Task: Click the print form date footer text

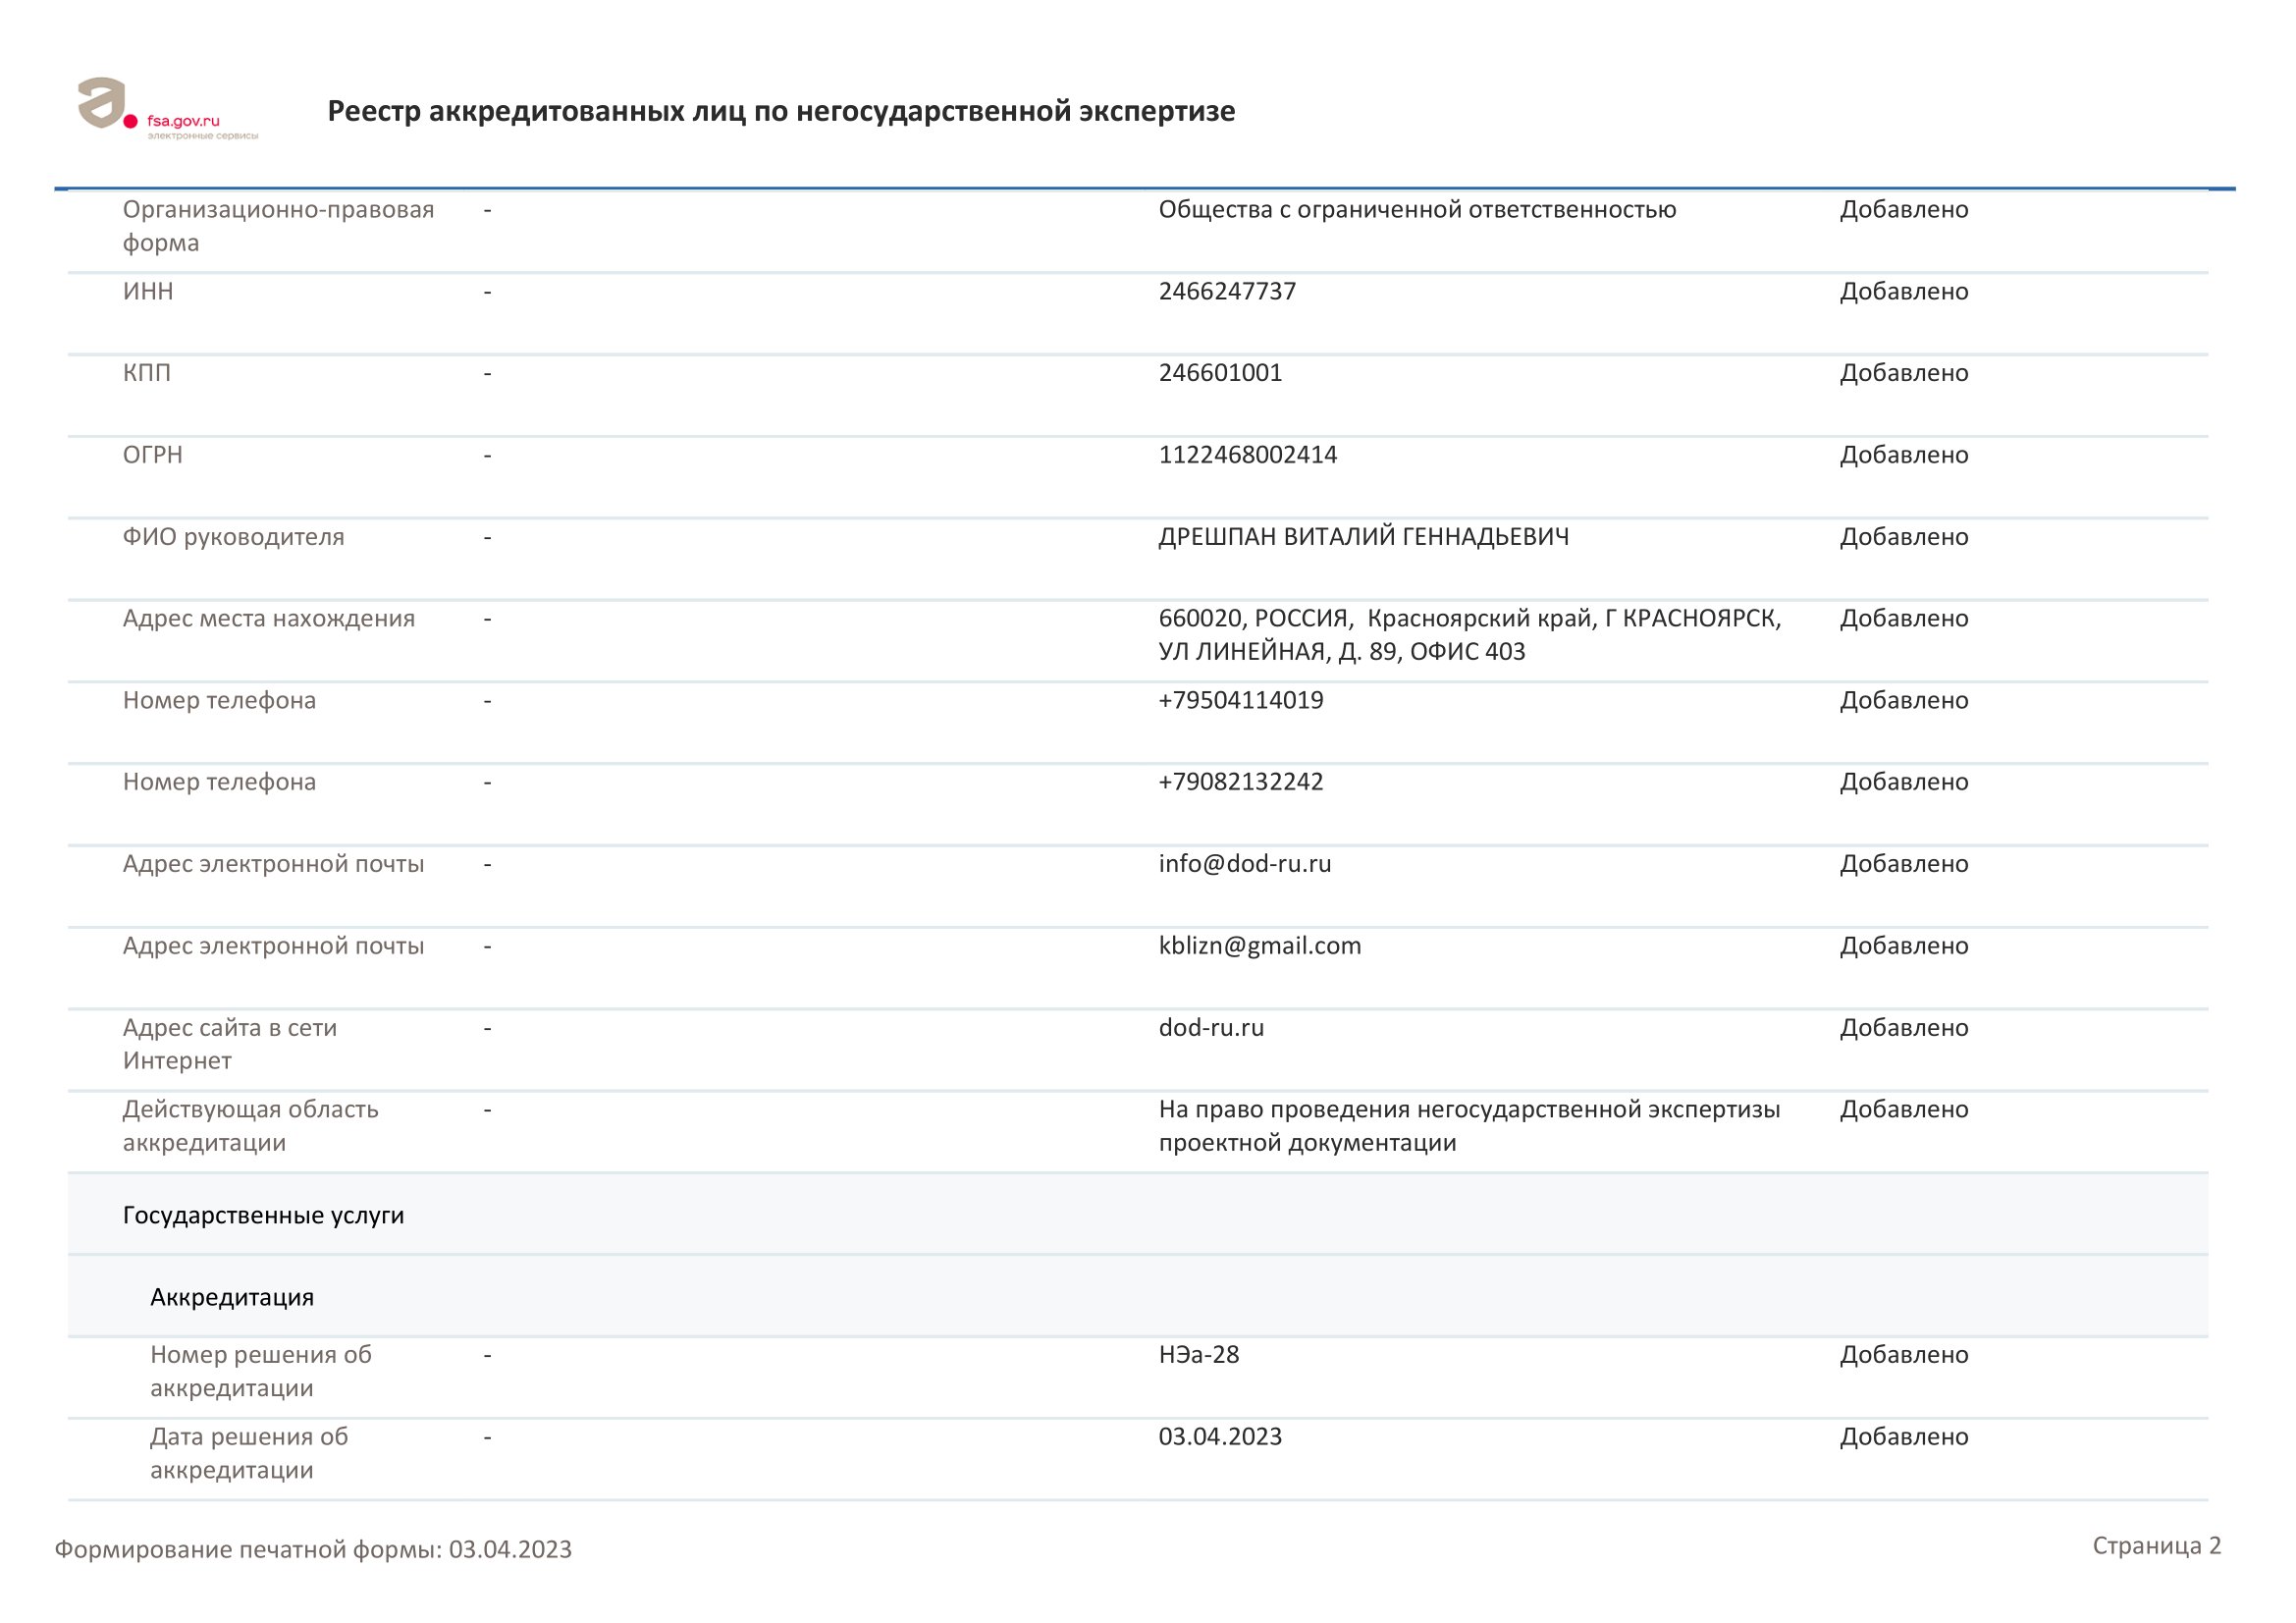Action: 313,1549
